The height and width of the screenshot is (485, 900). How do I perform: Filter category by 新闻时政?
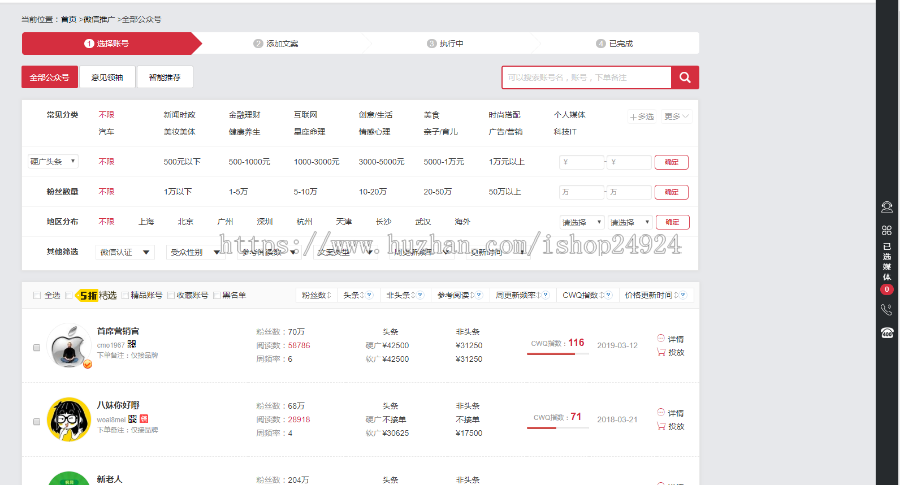(180, 115)
